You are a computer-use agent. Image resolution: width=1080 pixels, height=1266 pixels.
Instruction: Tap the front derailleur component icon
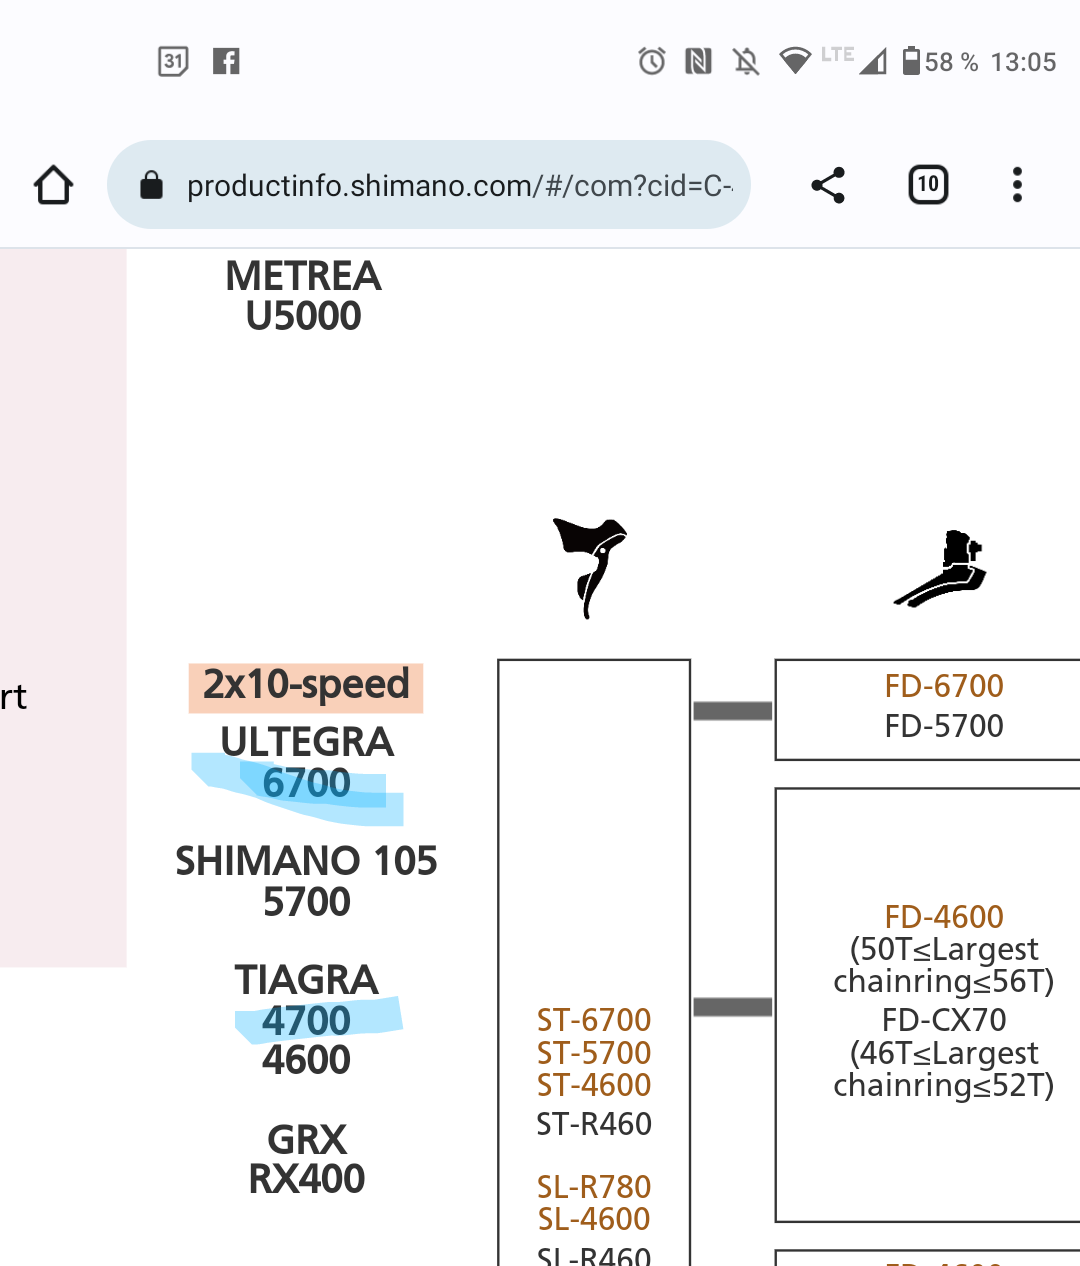pyautogui.click(x=941, y=568)
